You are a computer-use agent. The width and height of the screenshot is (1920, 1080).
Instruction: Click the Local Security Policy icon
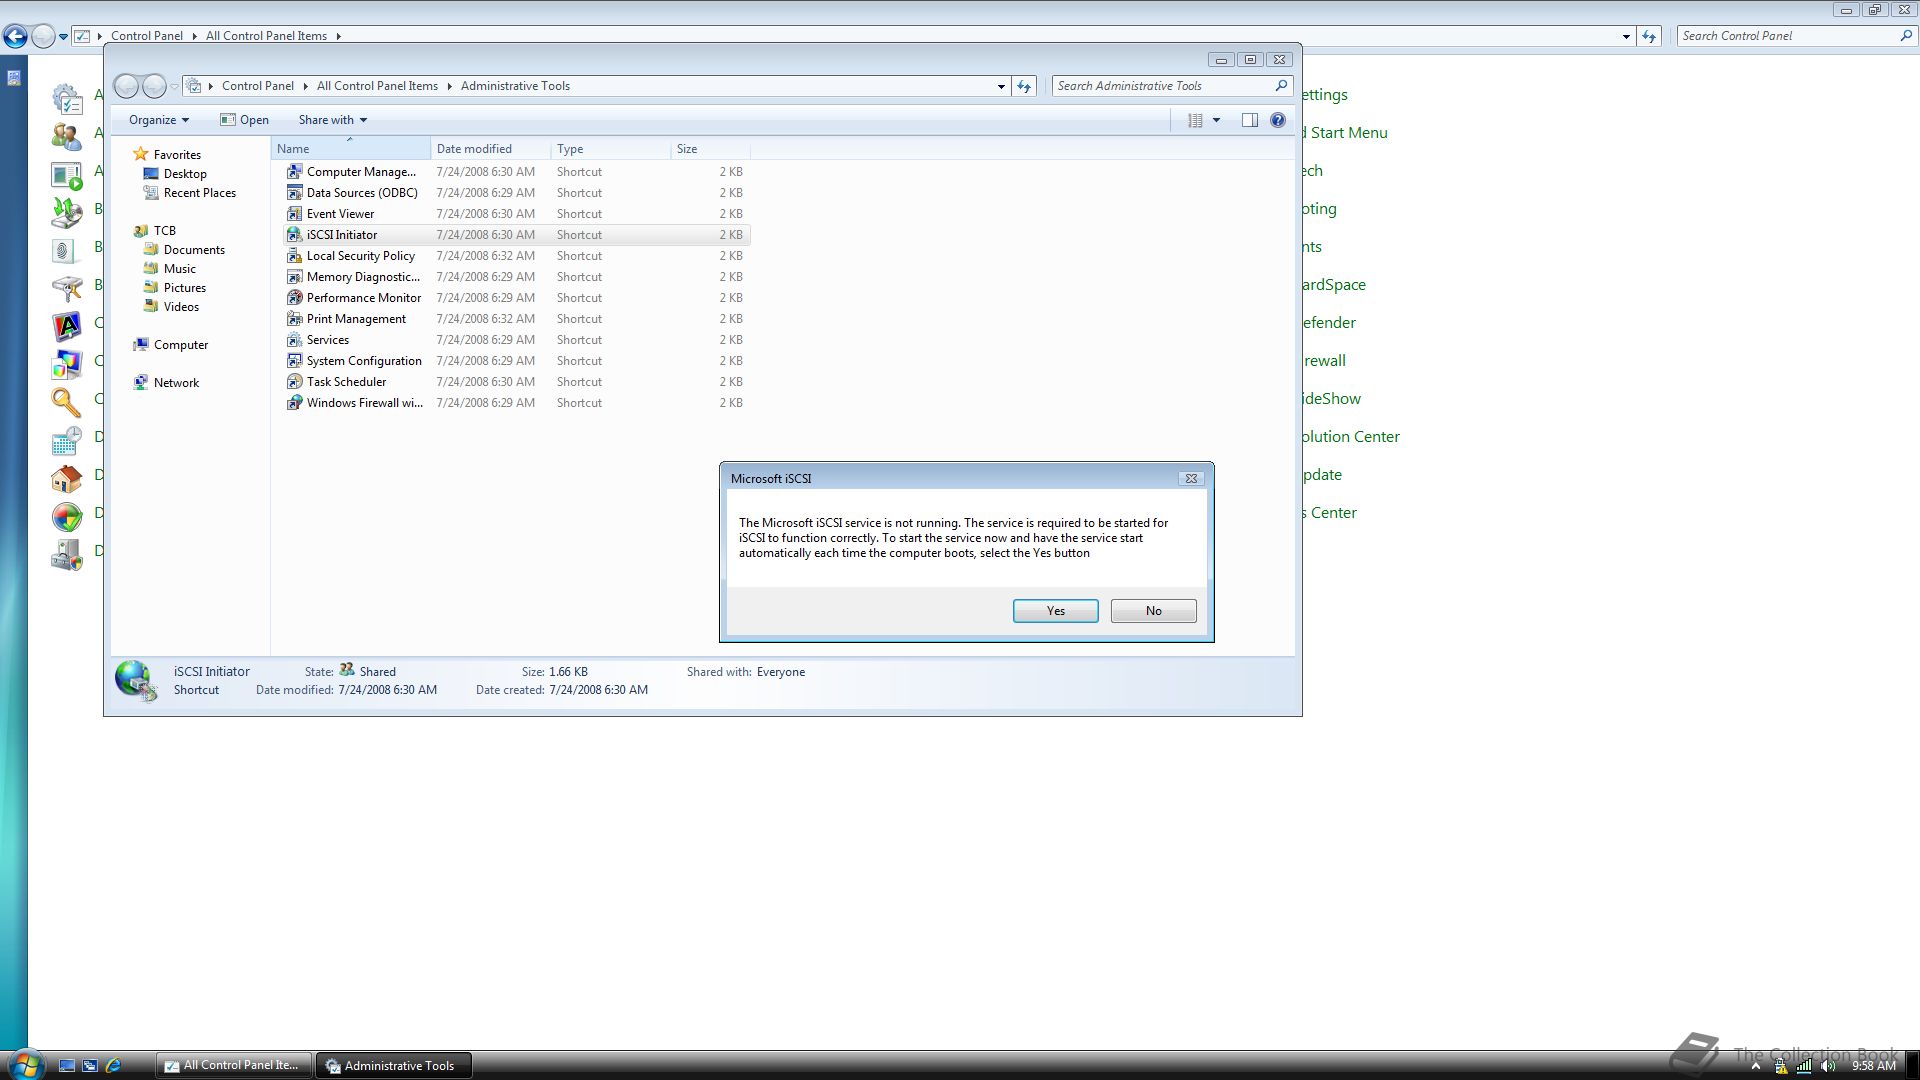coord(294,256)
